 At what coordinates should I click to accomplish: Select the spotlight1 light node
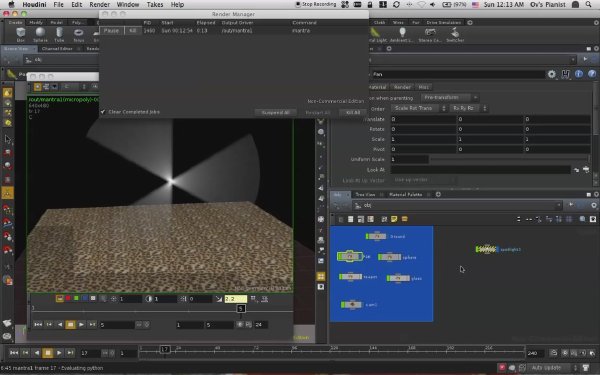[487, 249]
